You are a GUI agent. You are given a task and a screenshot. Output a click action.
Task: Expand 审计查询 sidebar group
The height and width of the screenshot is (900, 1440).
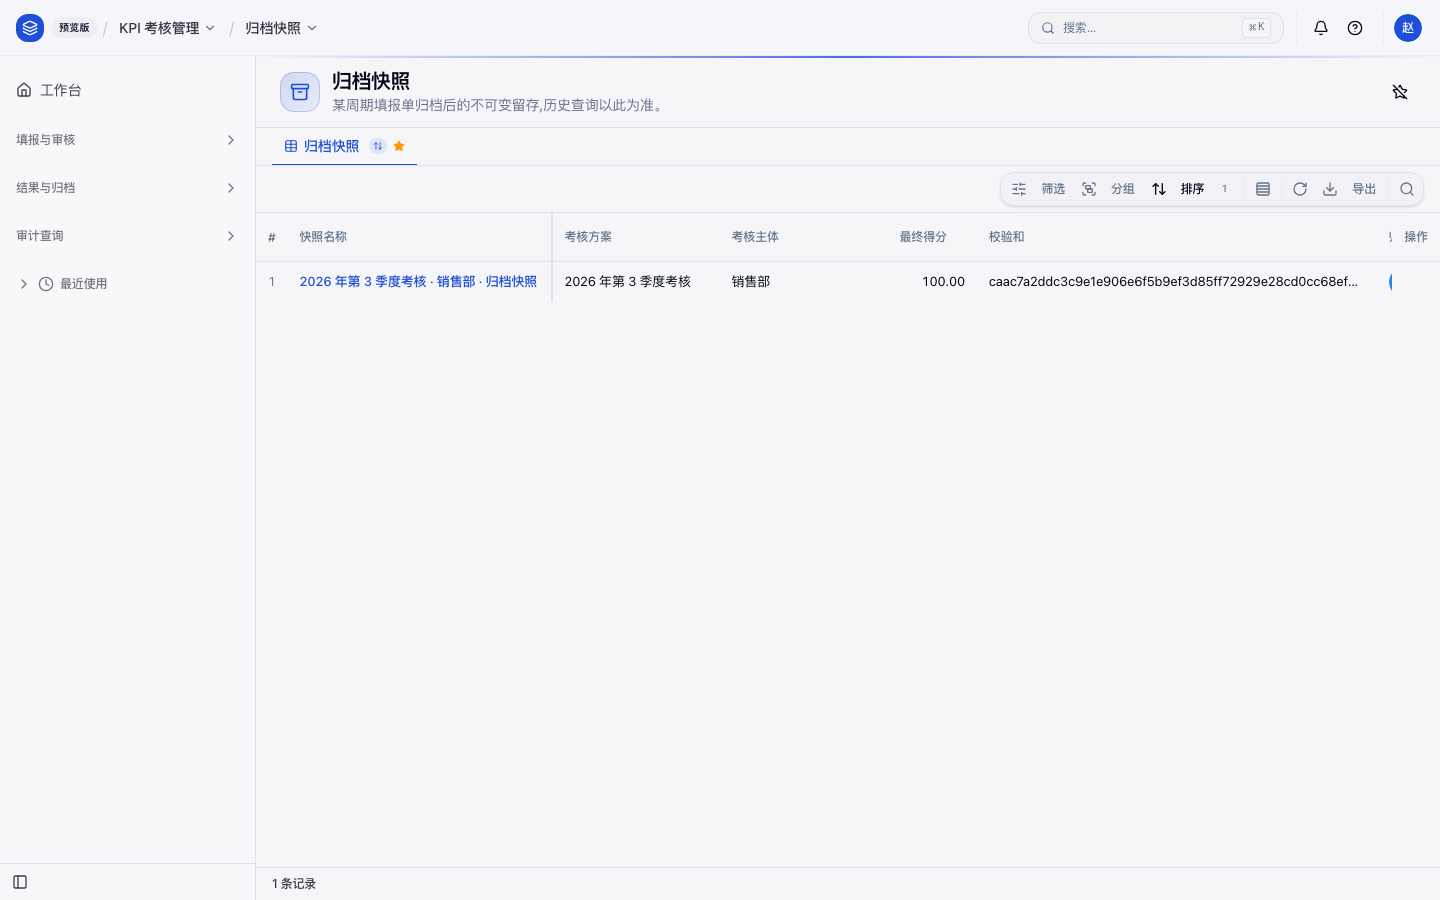tap(127, 236)
